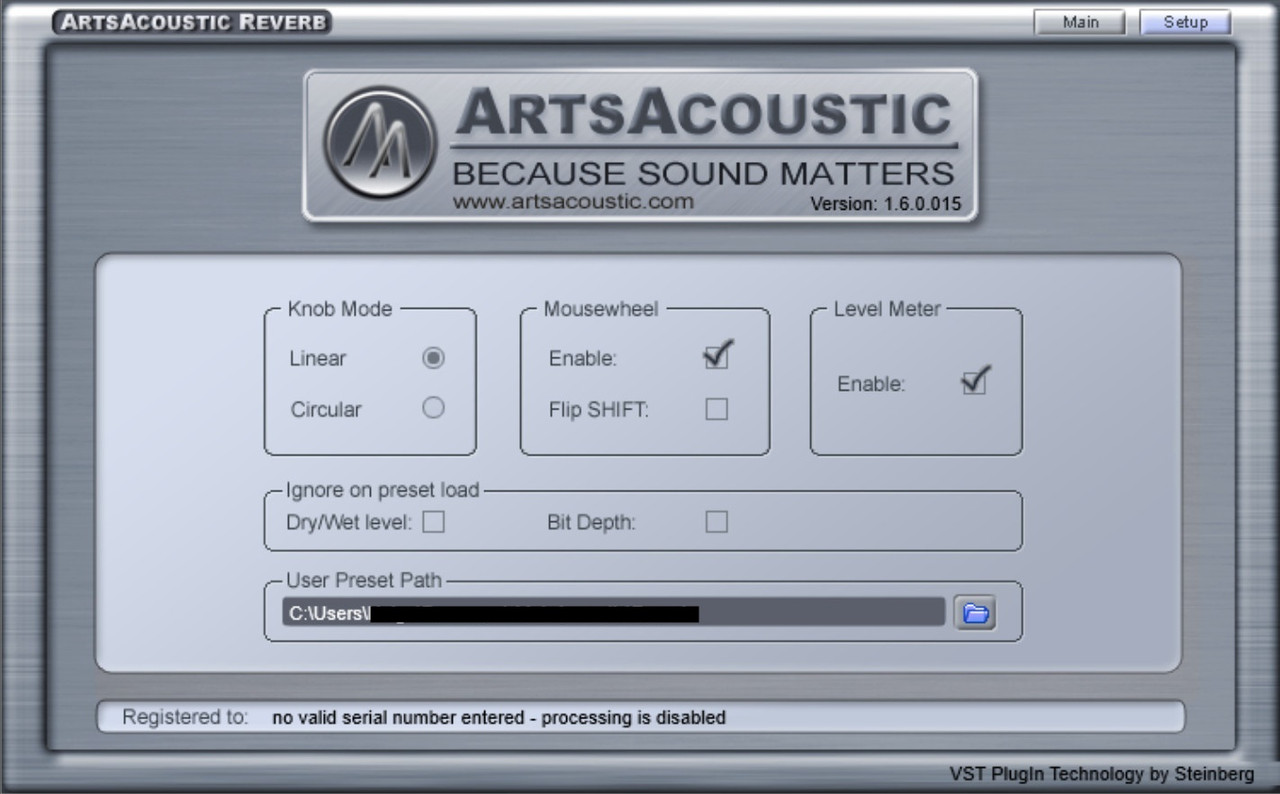Open the folder browse icon for preset path

point(975,612)
